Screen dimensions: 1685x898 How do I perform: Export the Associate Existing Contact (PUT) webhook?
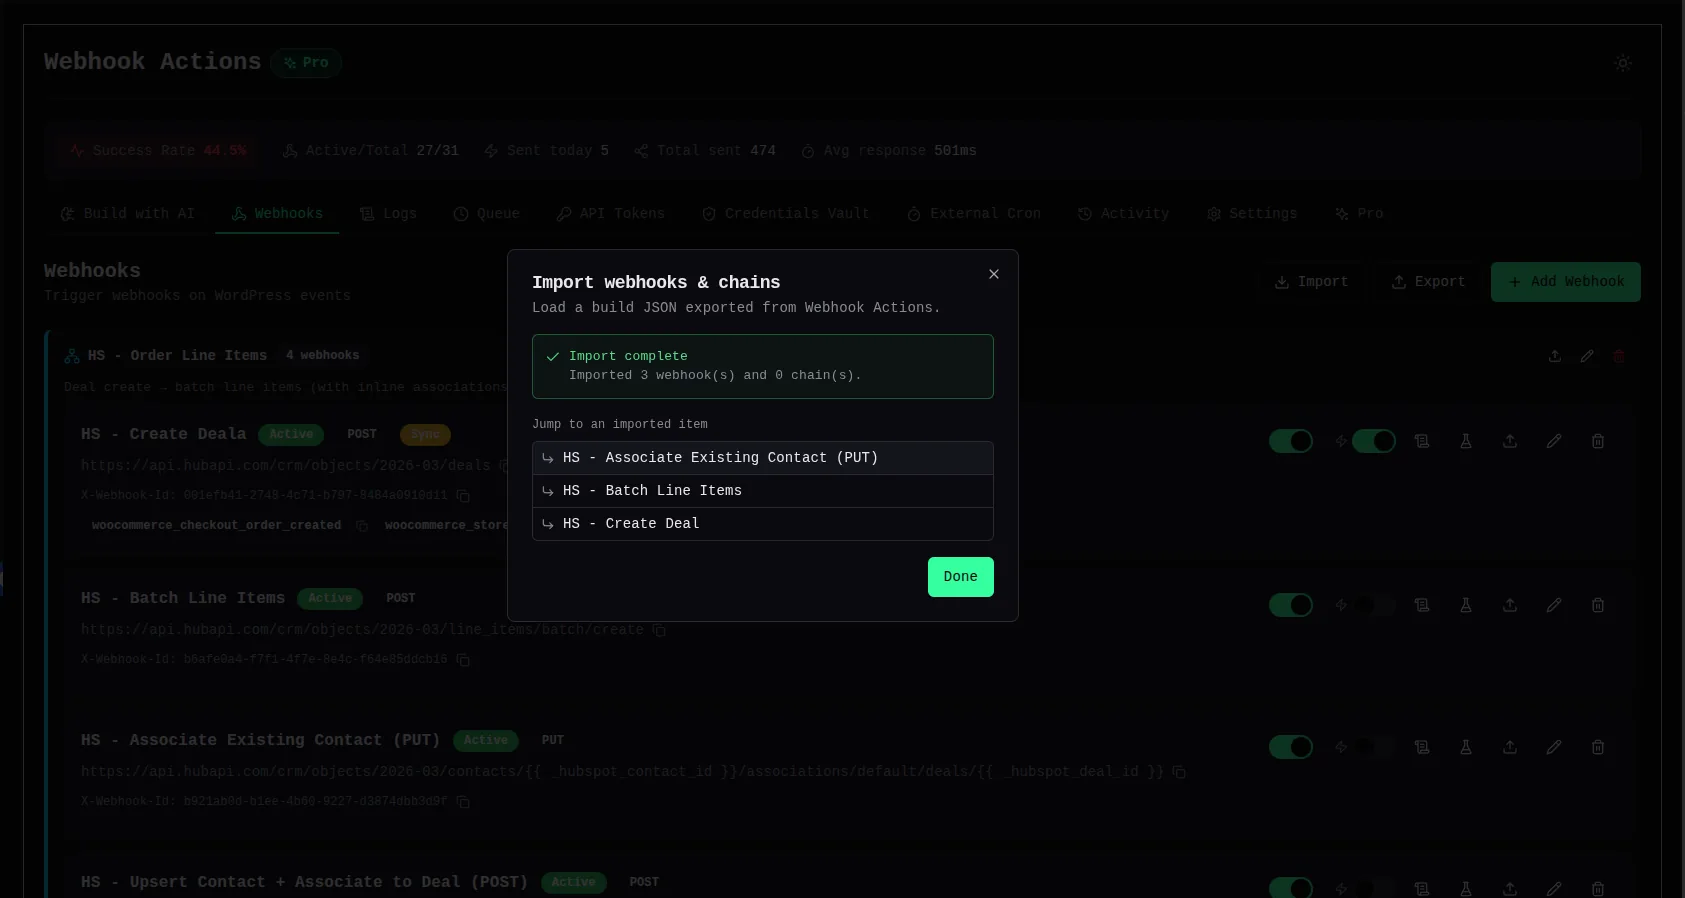1510,747
